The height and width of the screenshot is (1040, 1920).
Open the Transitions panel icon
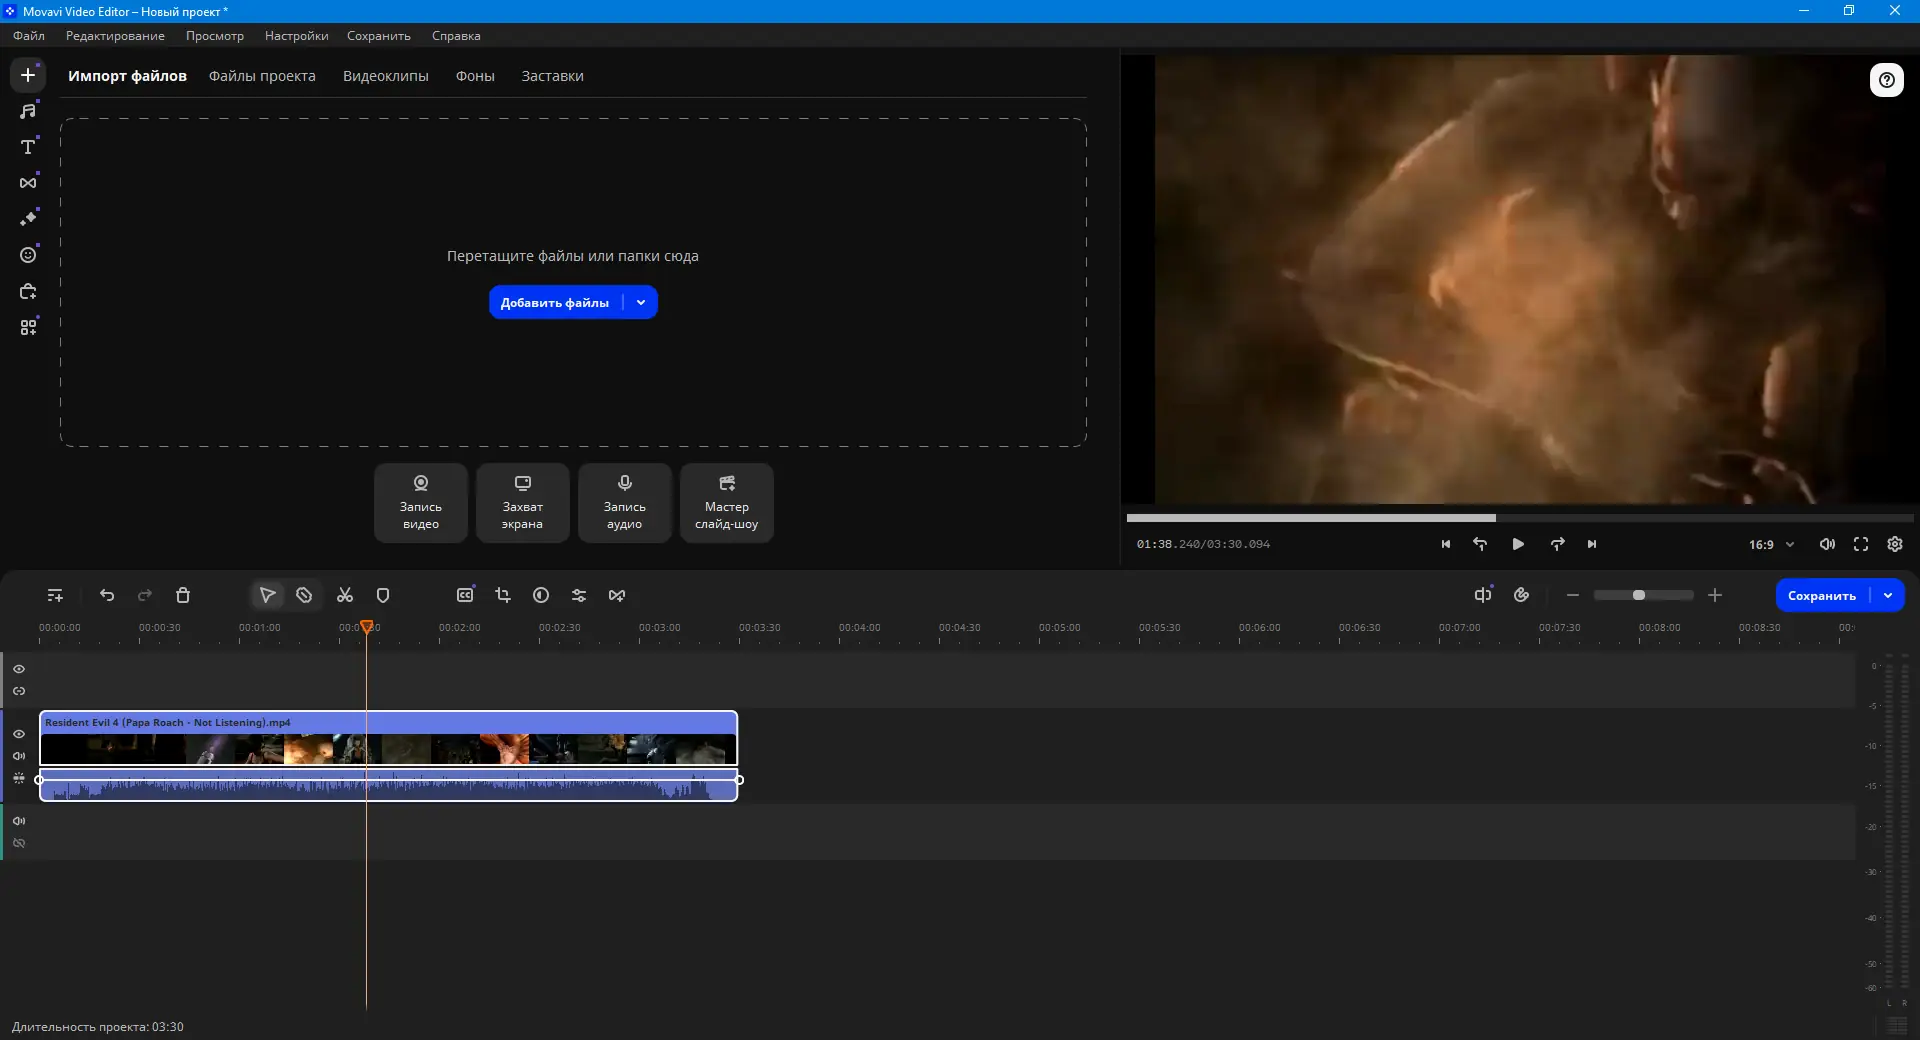point(28,183)
